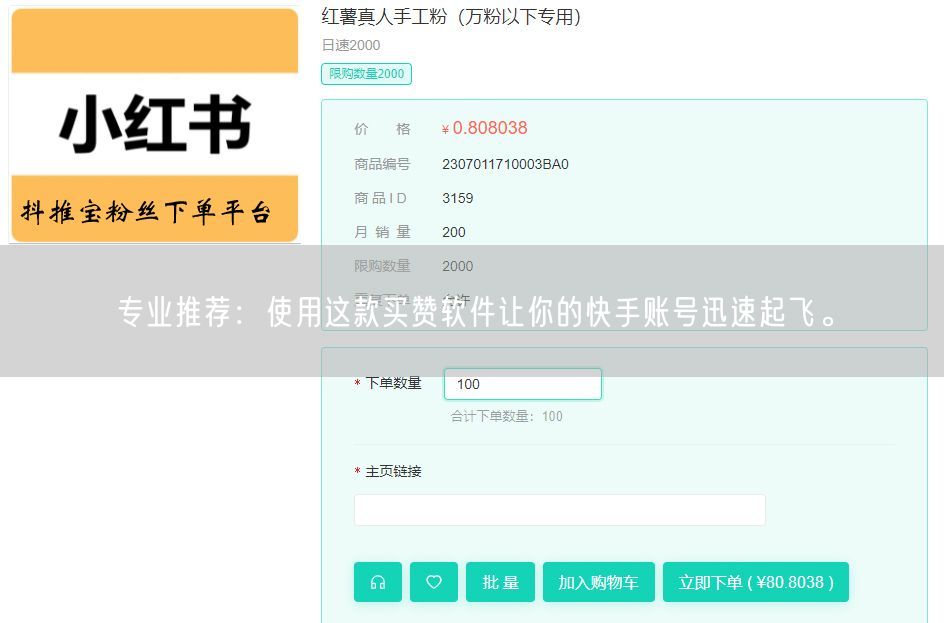944x623 pixels.
Task: Add the item to cart via 加入购物车
Action: (x=598, y=582)
